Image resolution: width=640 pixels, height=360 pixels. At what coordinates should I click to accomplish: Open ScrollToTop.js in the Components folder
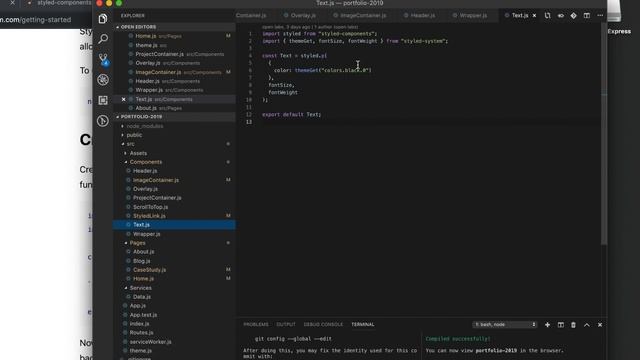(175, 207)
